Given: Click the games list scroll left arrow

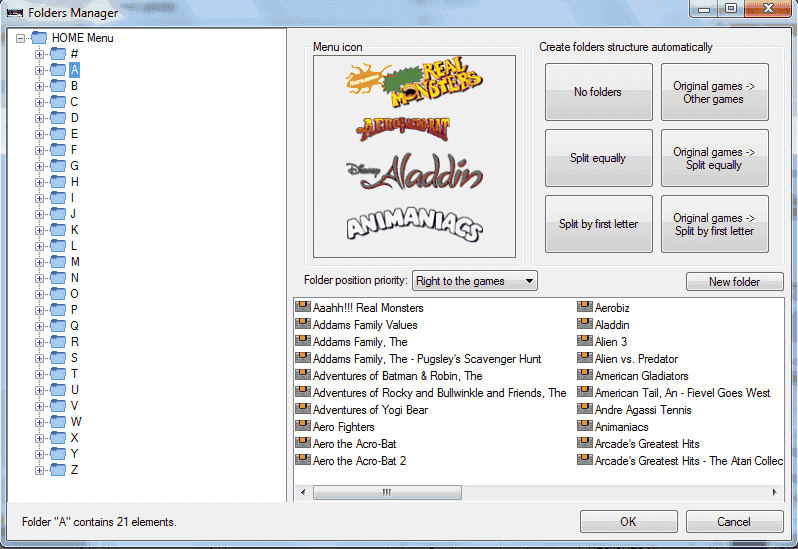Looking at the screenshot, I should [303, 492].
